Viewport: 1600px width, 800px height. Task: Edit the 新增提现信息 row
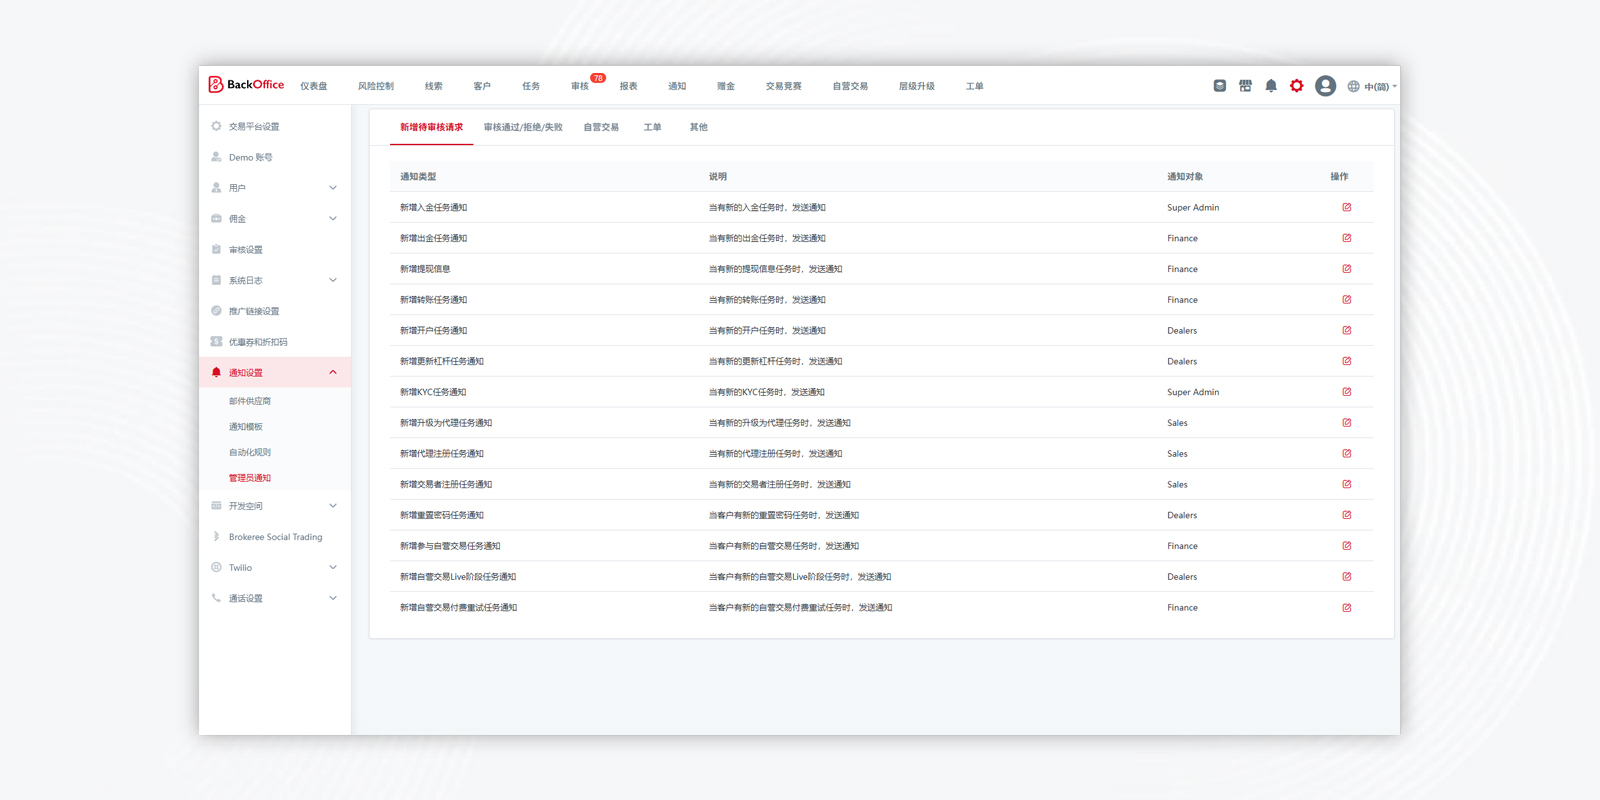pos(1347,269)
